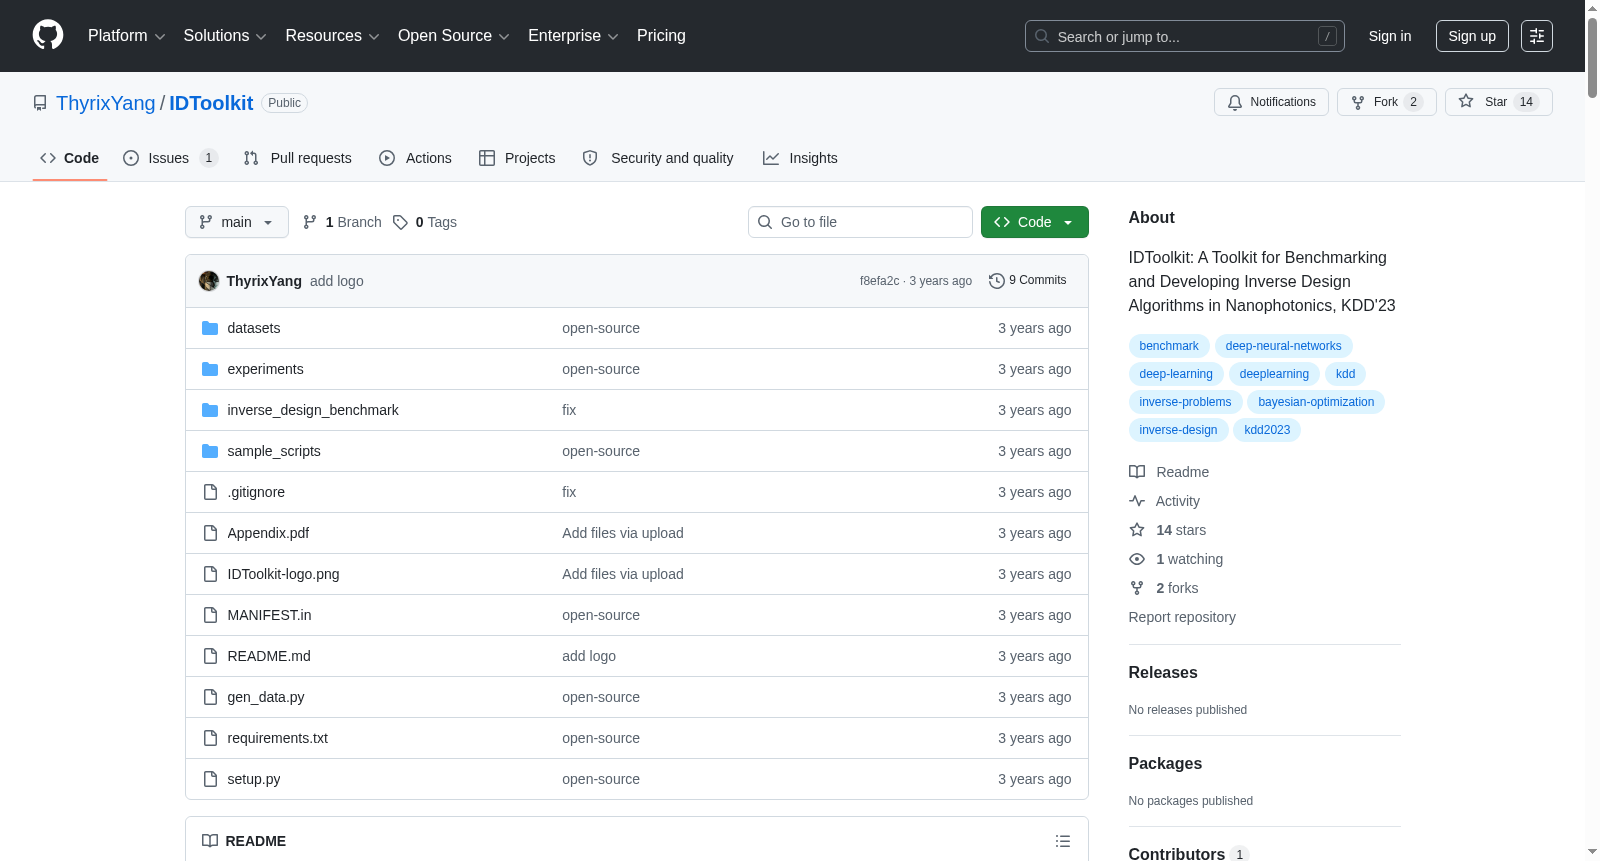
Task: Click the ThyrixYang owner link in title
Action: pos(106,103)
